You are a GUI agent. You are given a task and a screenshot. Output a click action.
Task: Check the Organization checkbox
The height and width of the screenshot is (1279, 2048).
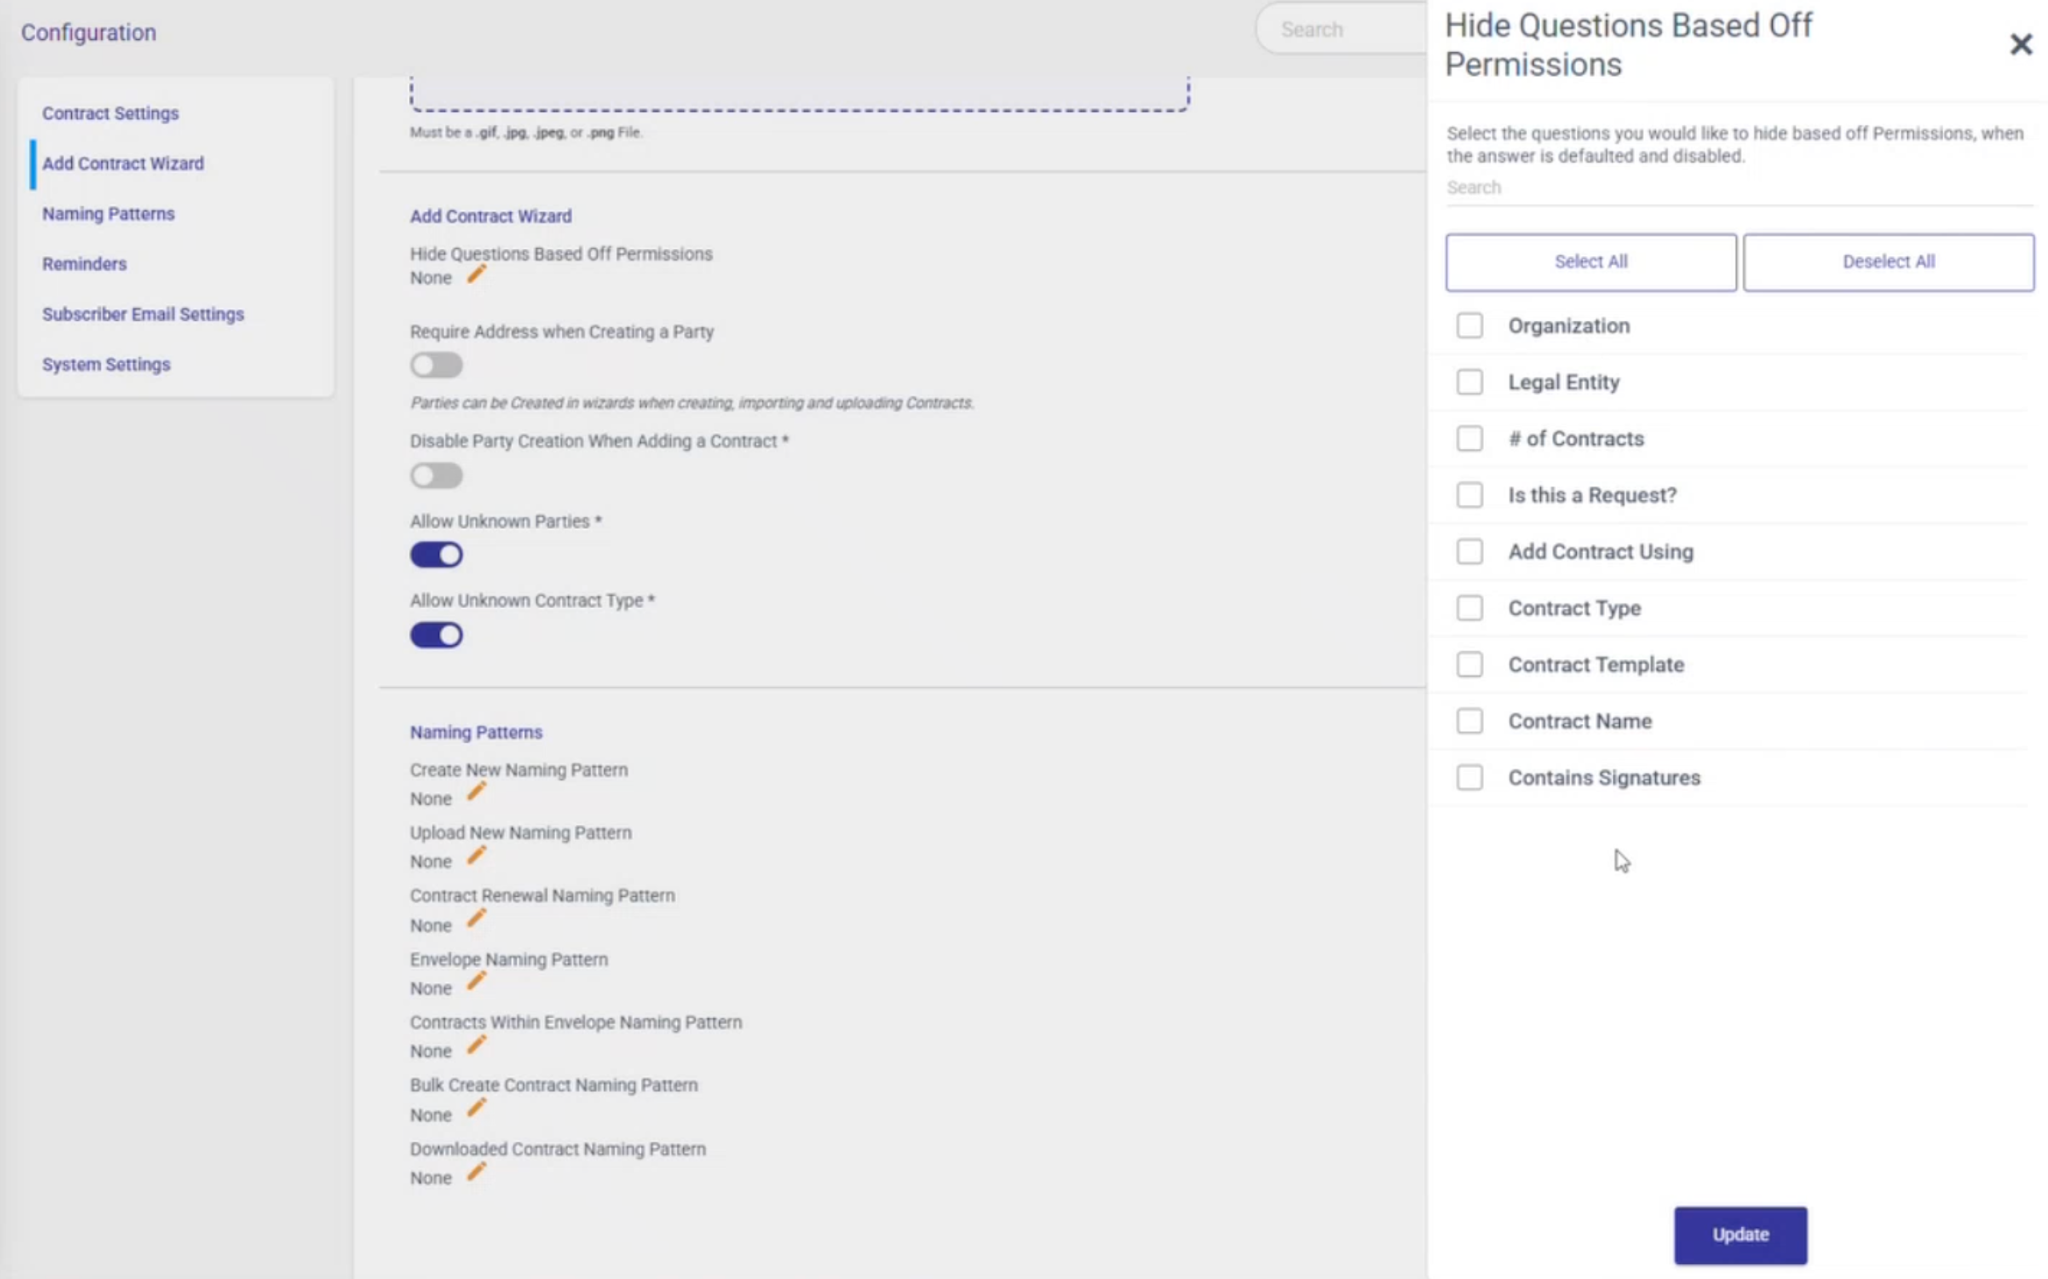[1469, 326]
